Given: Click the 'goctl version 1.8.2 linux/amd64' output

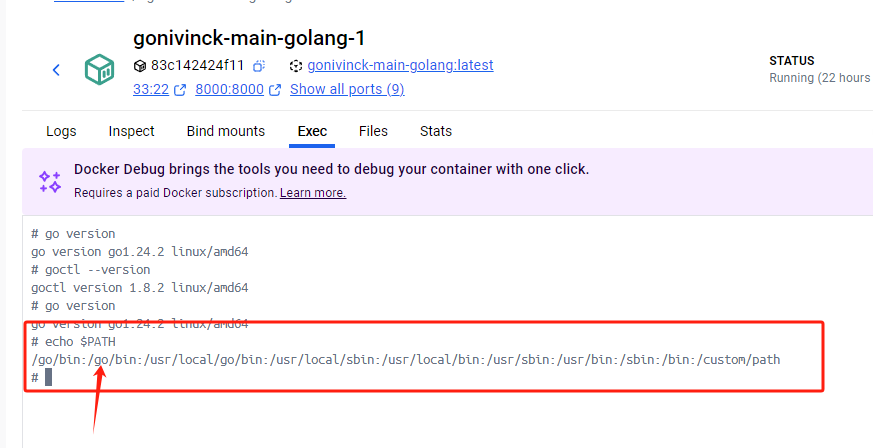Looking at the screenshot, I should 140,288.
